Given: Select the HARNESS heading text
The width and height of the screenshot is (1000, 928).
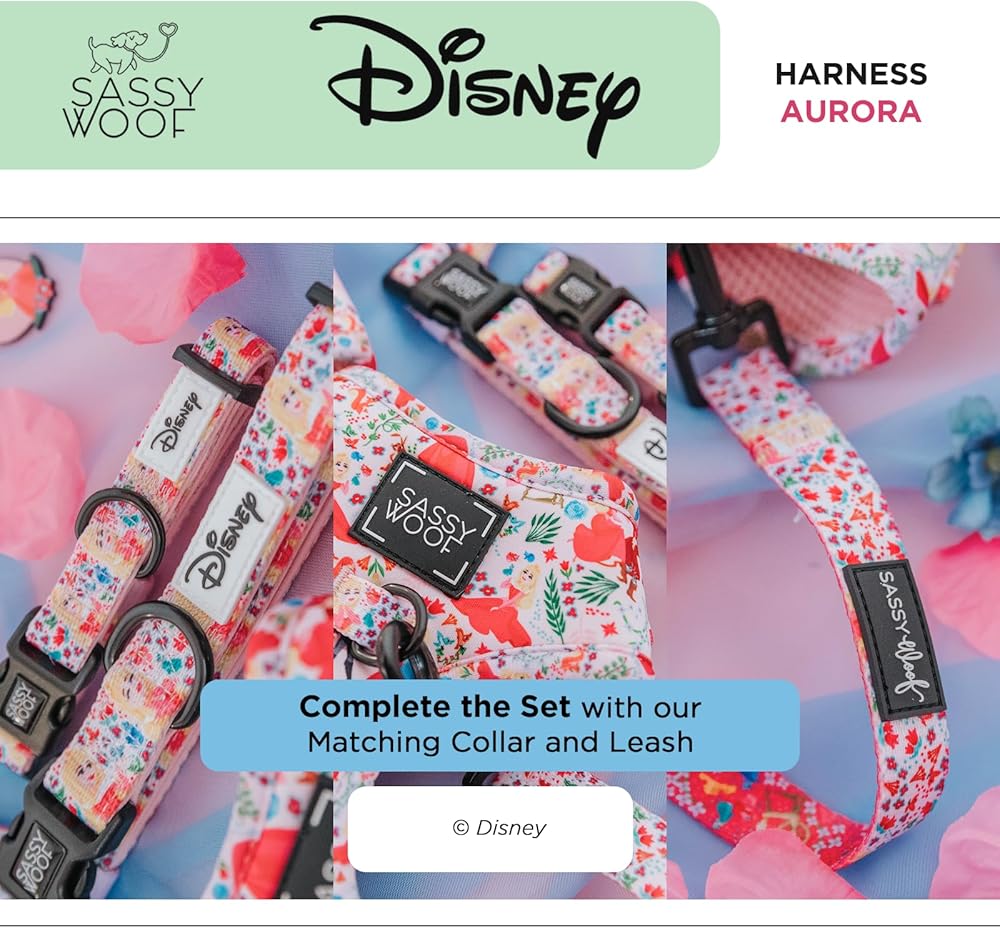Looking at the screenshot, I should pyautogui.click(x=851, y=75).
